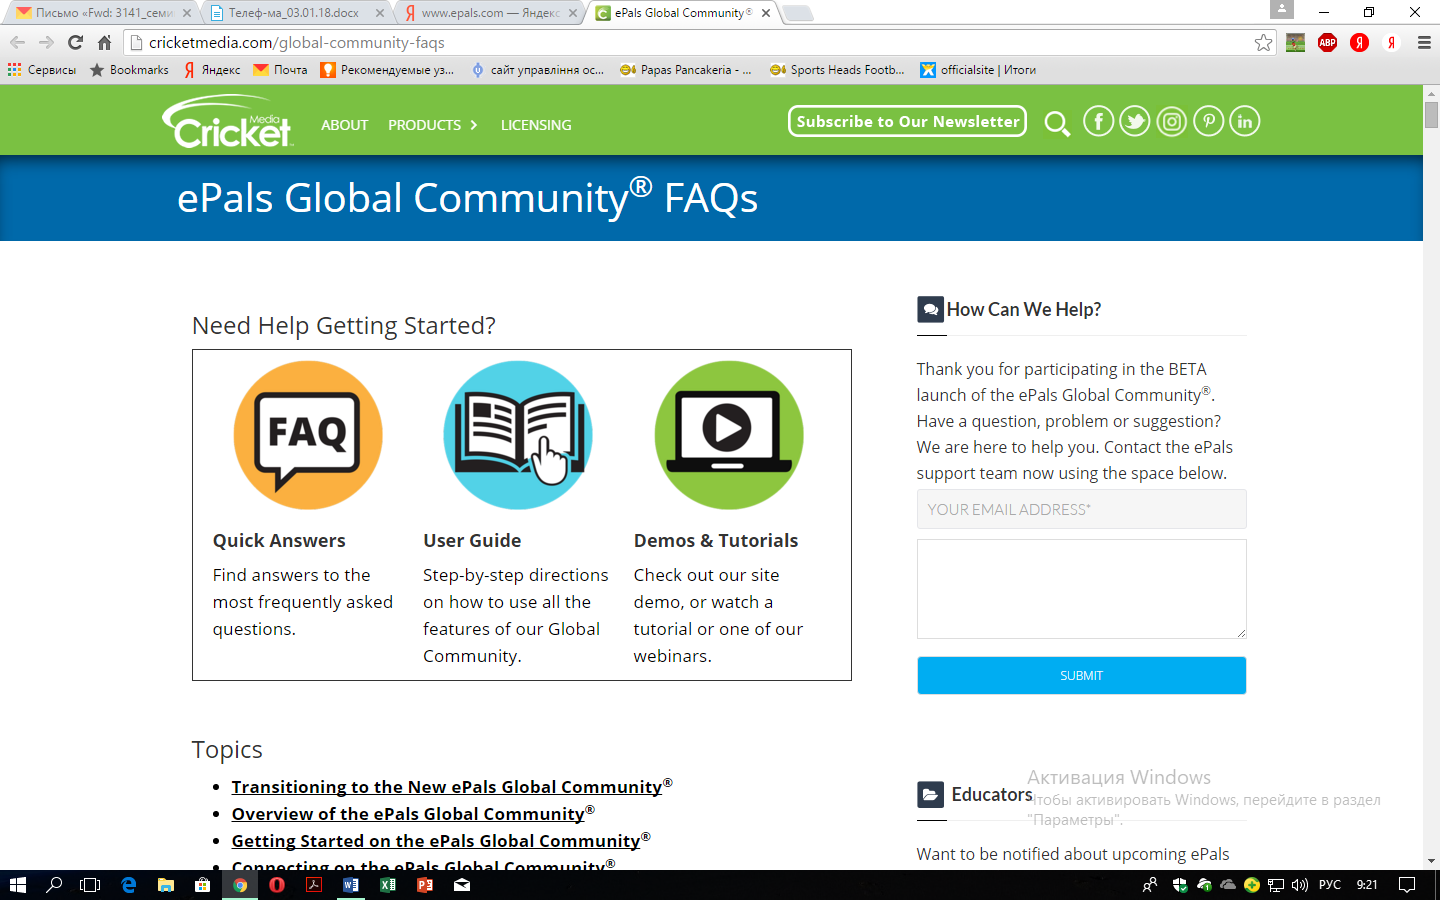Click the green laptop play video icon
The width and height of the screenshot is (1440, 900).
[x=729, y=435]
